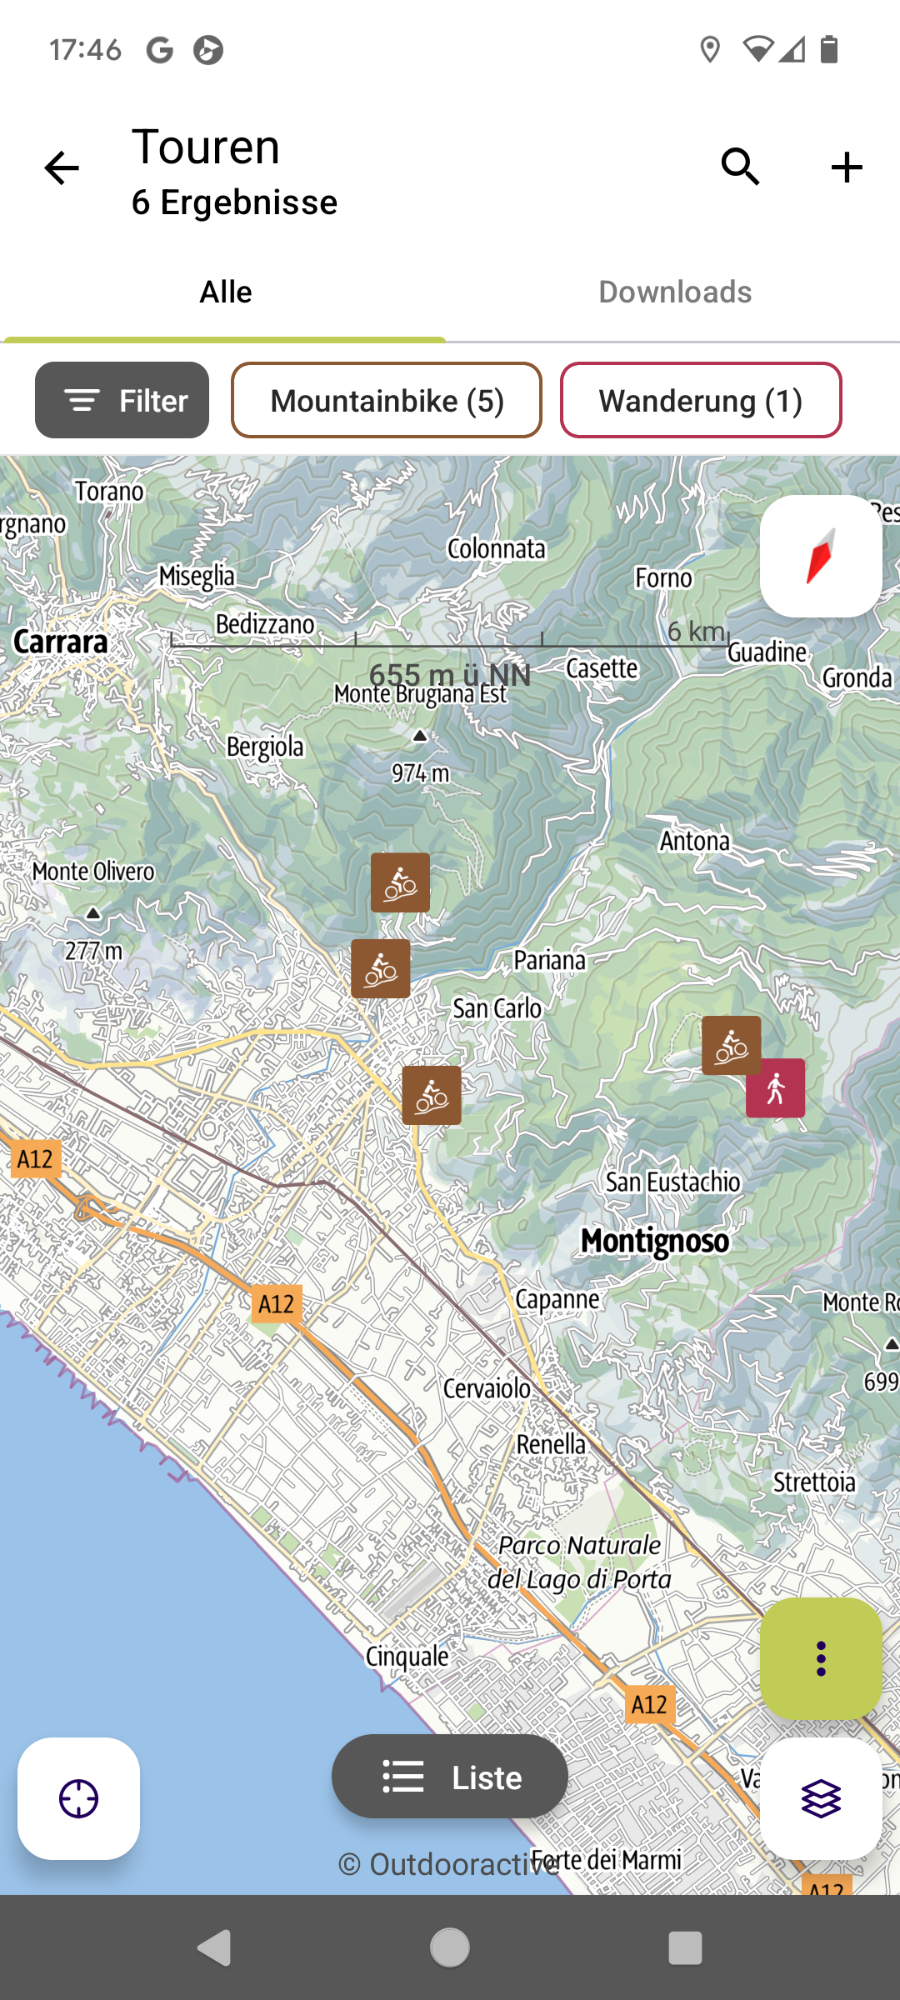
Task: Tap the back arrow beside Touren
Action: coord(62,168)
